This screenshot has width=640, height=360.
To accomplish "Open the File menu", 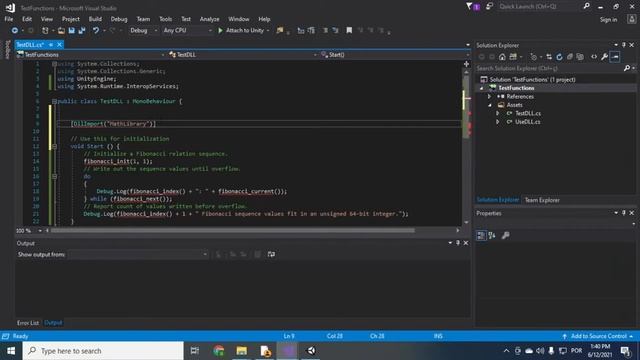I will 9,19.
